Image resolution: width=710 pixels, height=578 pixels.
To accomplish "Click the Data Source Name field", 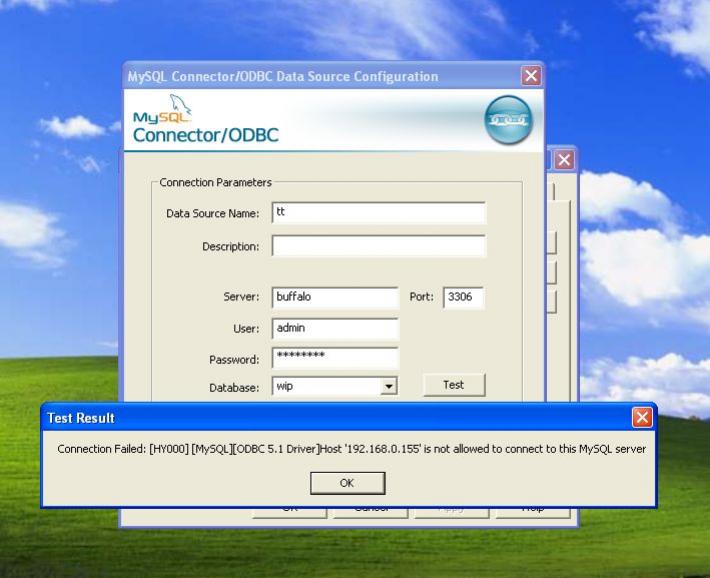I will point(379,212).
